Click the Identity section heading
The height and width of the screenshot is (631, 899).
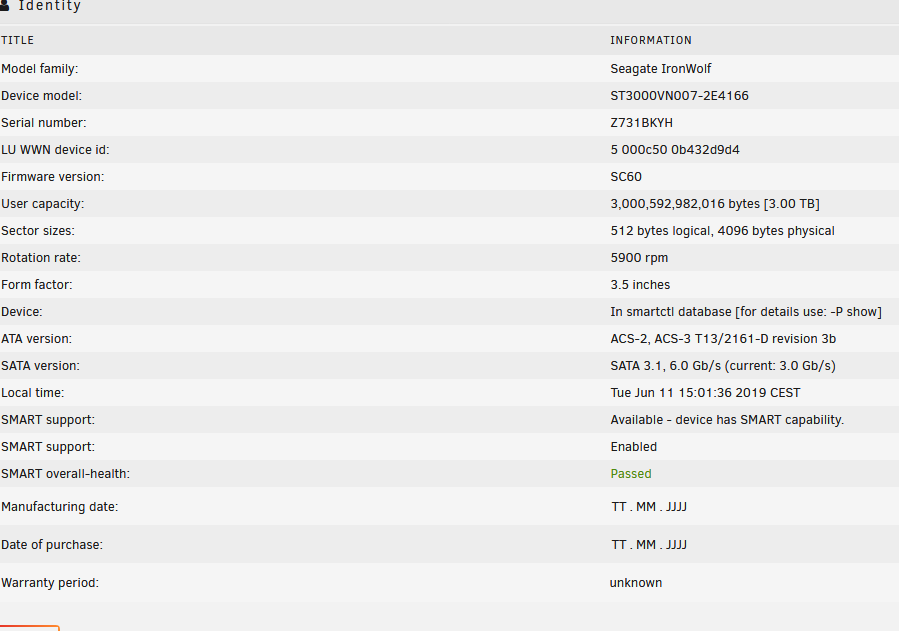click(49, 6)
